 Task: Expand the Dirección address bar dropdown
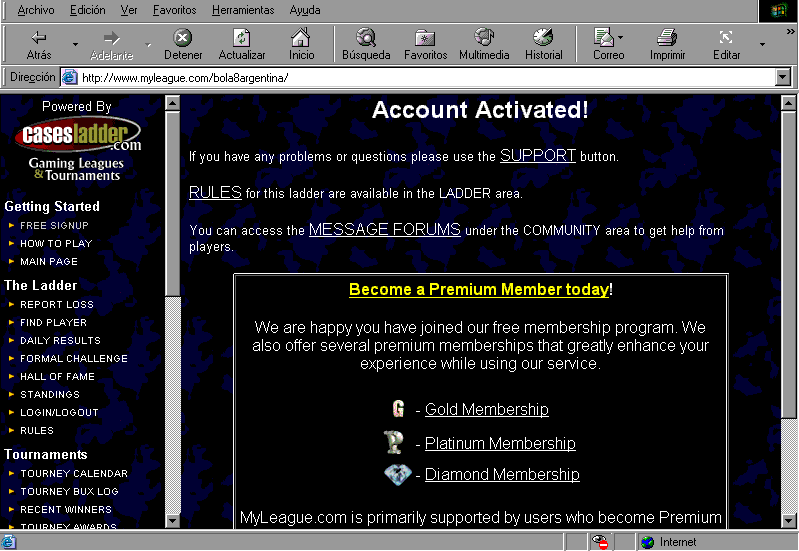coord(782,77)
